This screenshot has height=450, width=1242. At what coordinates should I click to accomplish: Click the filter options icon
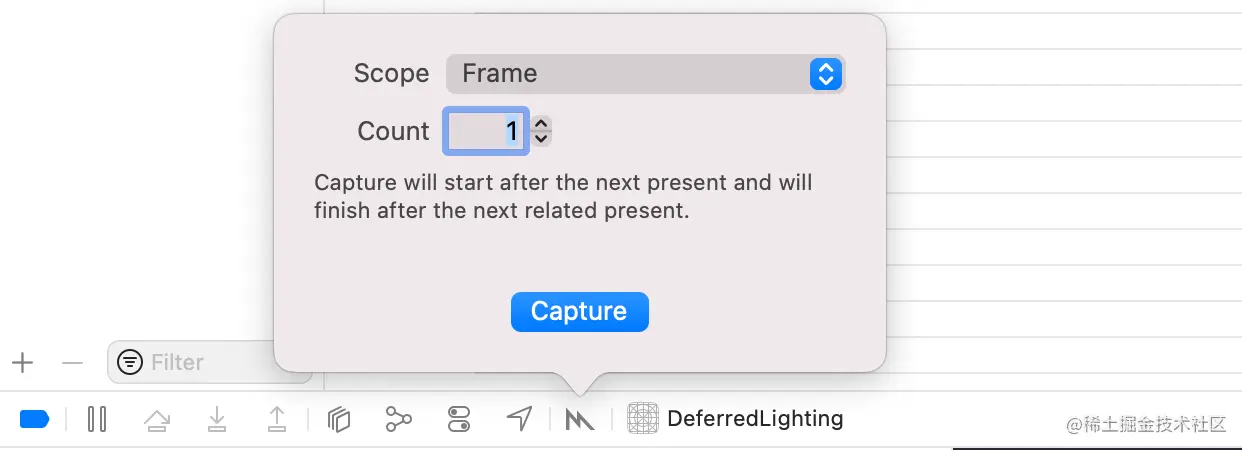click(x=130, y=362)
